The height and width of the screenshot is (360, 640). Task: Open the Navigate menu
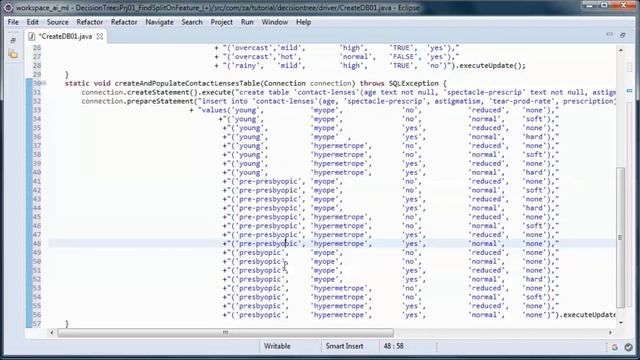(x=159, y=22)
